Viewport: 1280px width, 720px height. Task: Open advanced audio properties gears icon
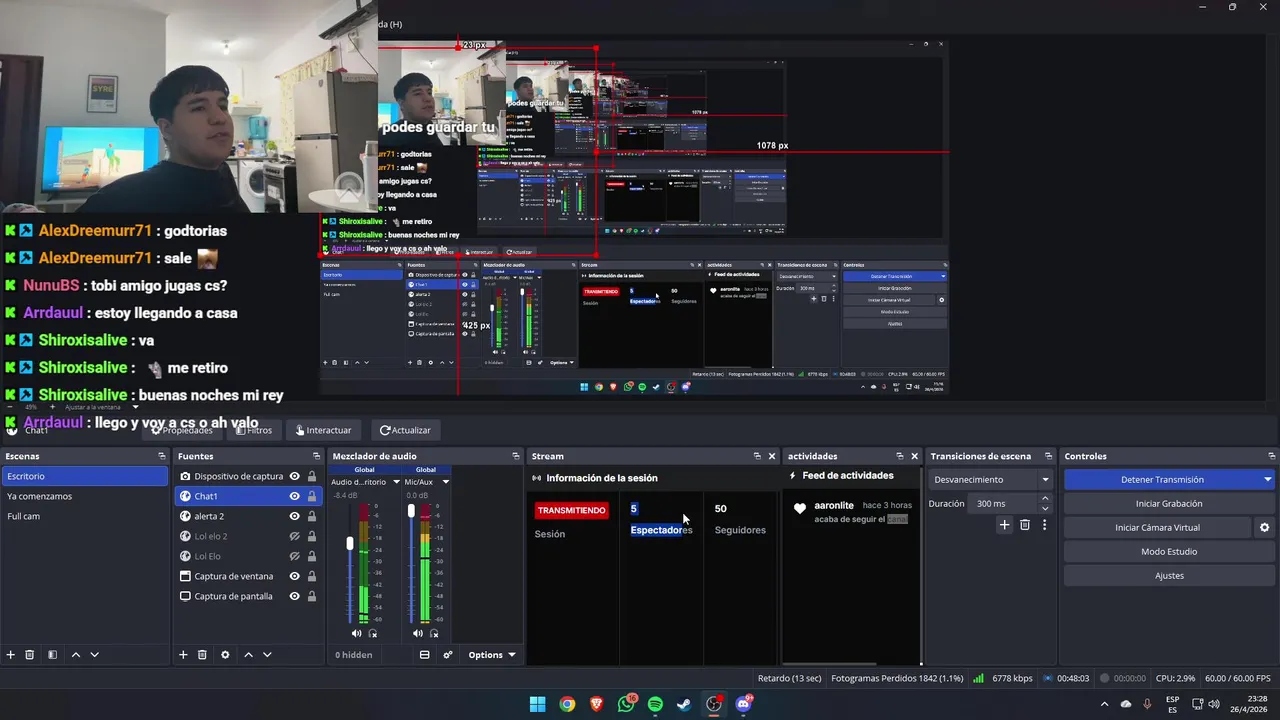(448, 655)
